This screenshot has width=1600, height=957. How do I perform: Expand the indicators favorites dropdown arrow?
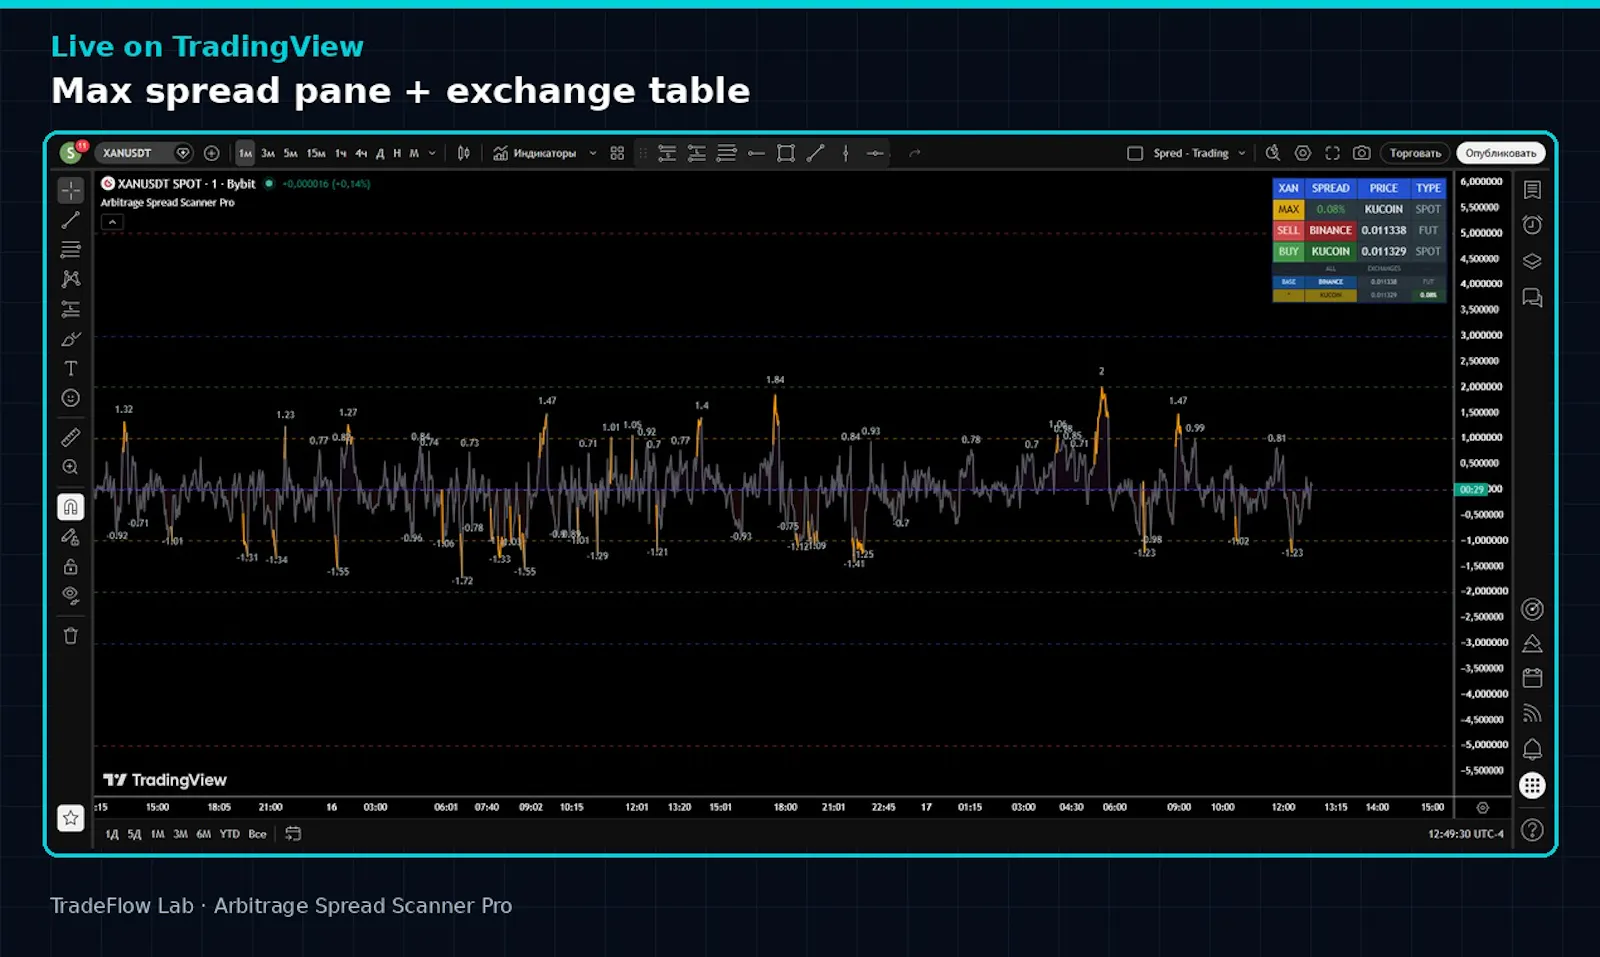[593, 153]
